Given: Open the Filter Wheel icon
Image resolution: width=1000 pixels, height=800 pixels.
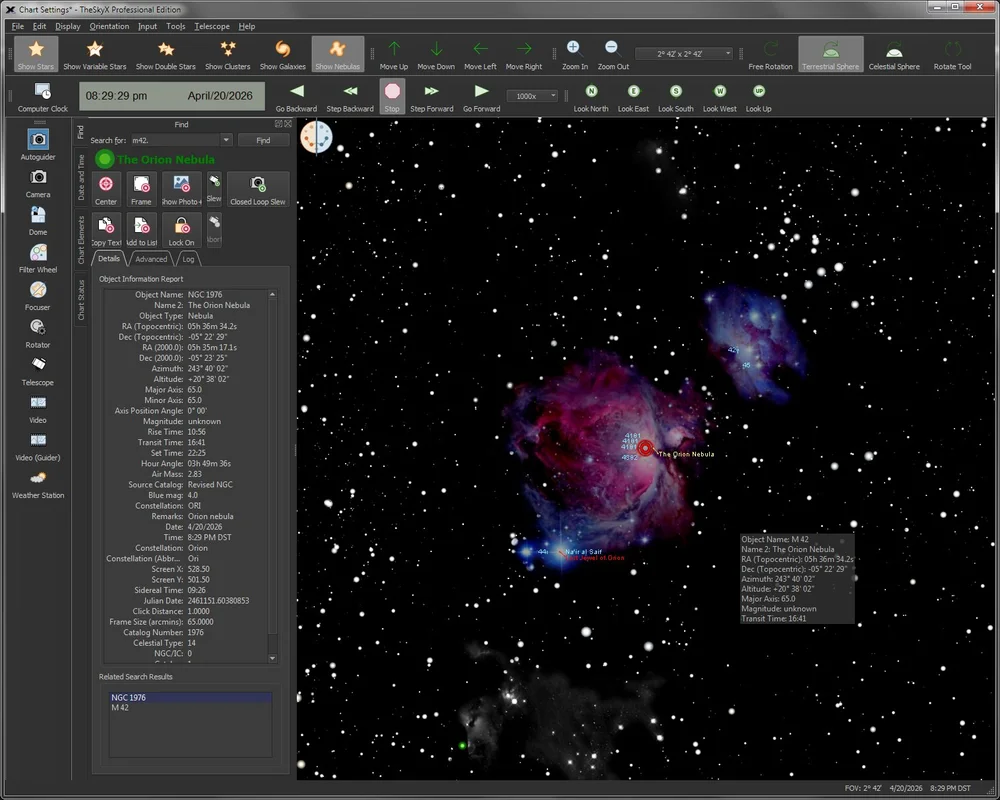Looking at the screenshot, I should pyautogui.click(x=38, y=253).
